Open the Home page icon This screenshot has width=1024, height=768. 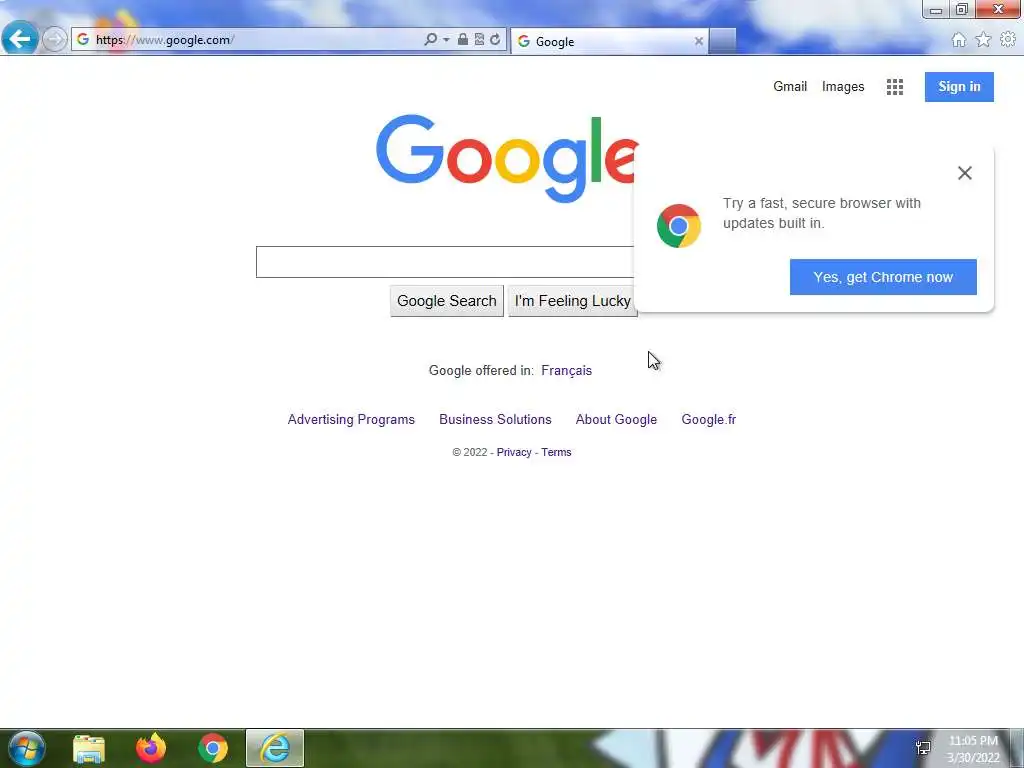958,40
